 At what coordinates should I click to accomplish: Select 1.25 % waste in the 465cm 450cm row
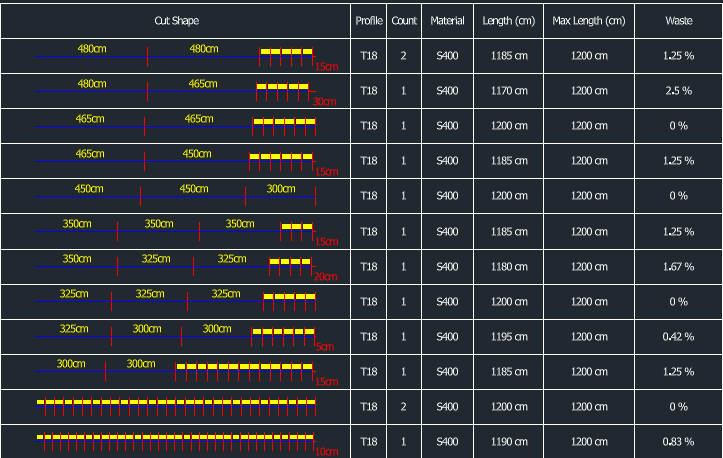(x=679, y=161)
